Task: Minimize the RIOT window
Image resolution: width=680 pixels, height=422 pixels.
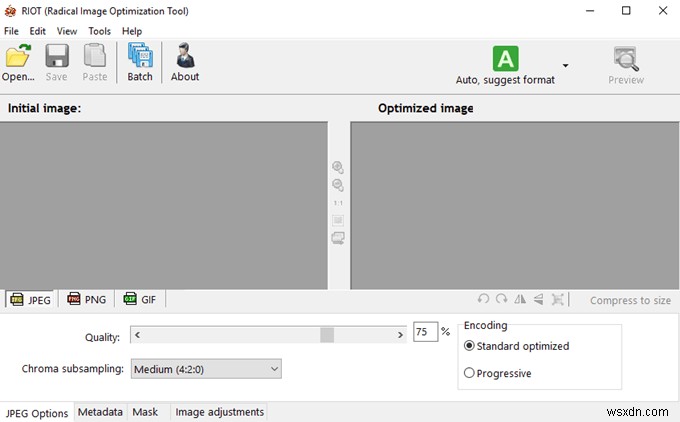Action: tap(590, 10)
